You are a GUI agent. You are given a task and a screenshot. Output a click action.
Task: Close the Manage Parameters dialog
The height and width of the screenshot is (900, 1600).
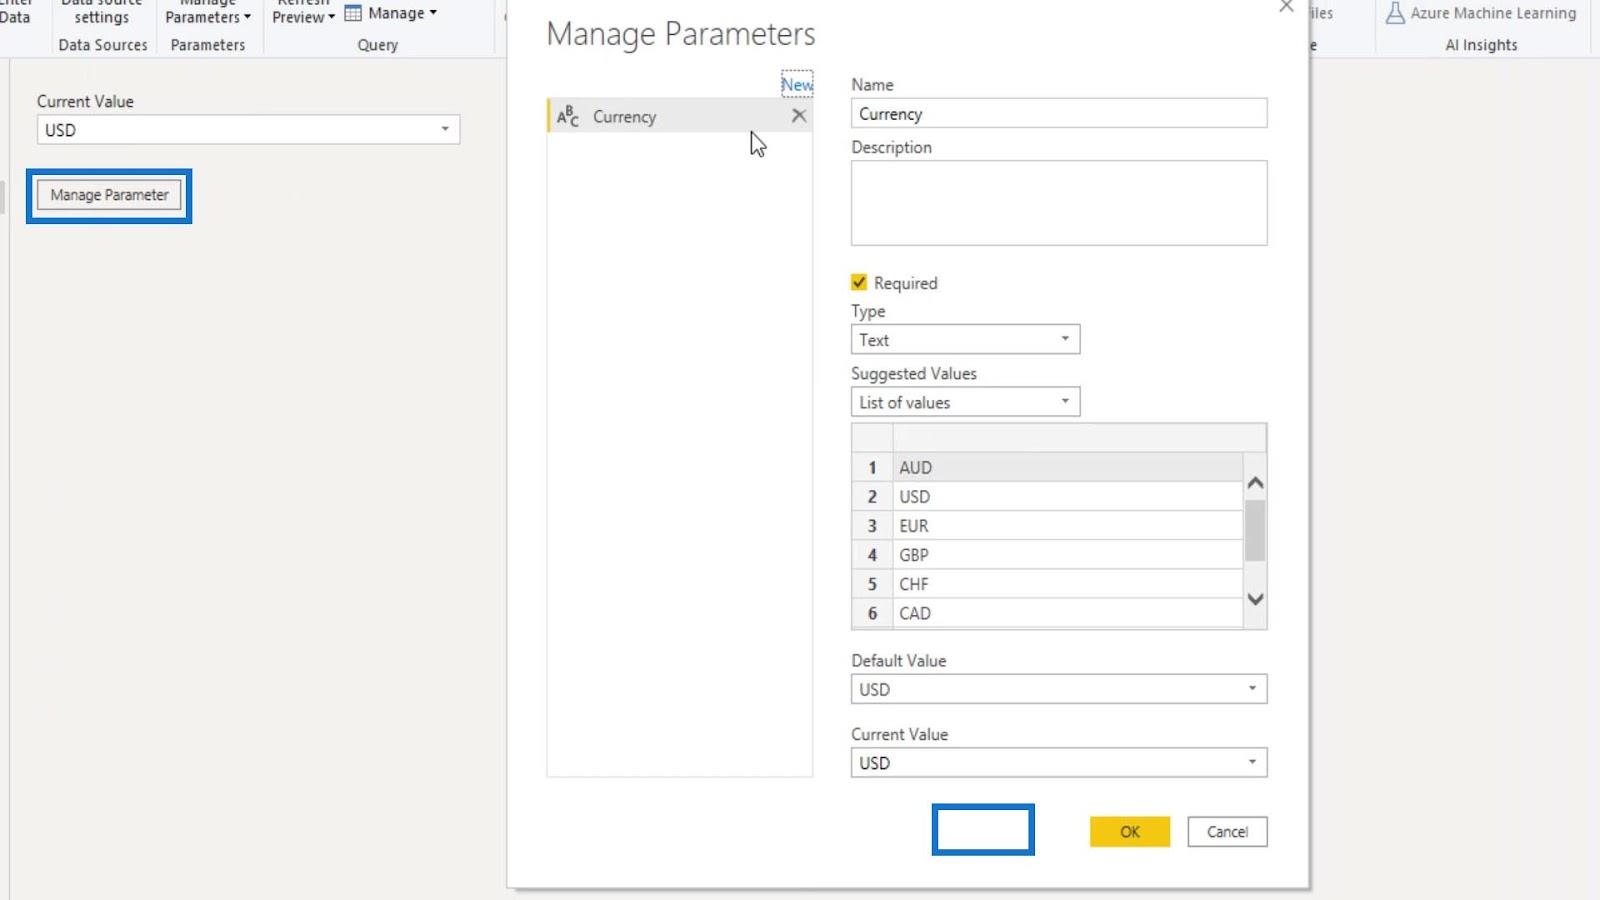(x=1286, y=6)
